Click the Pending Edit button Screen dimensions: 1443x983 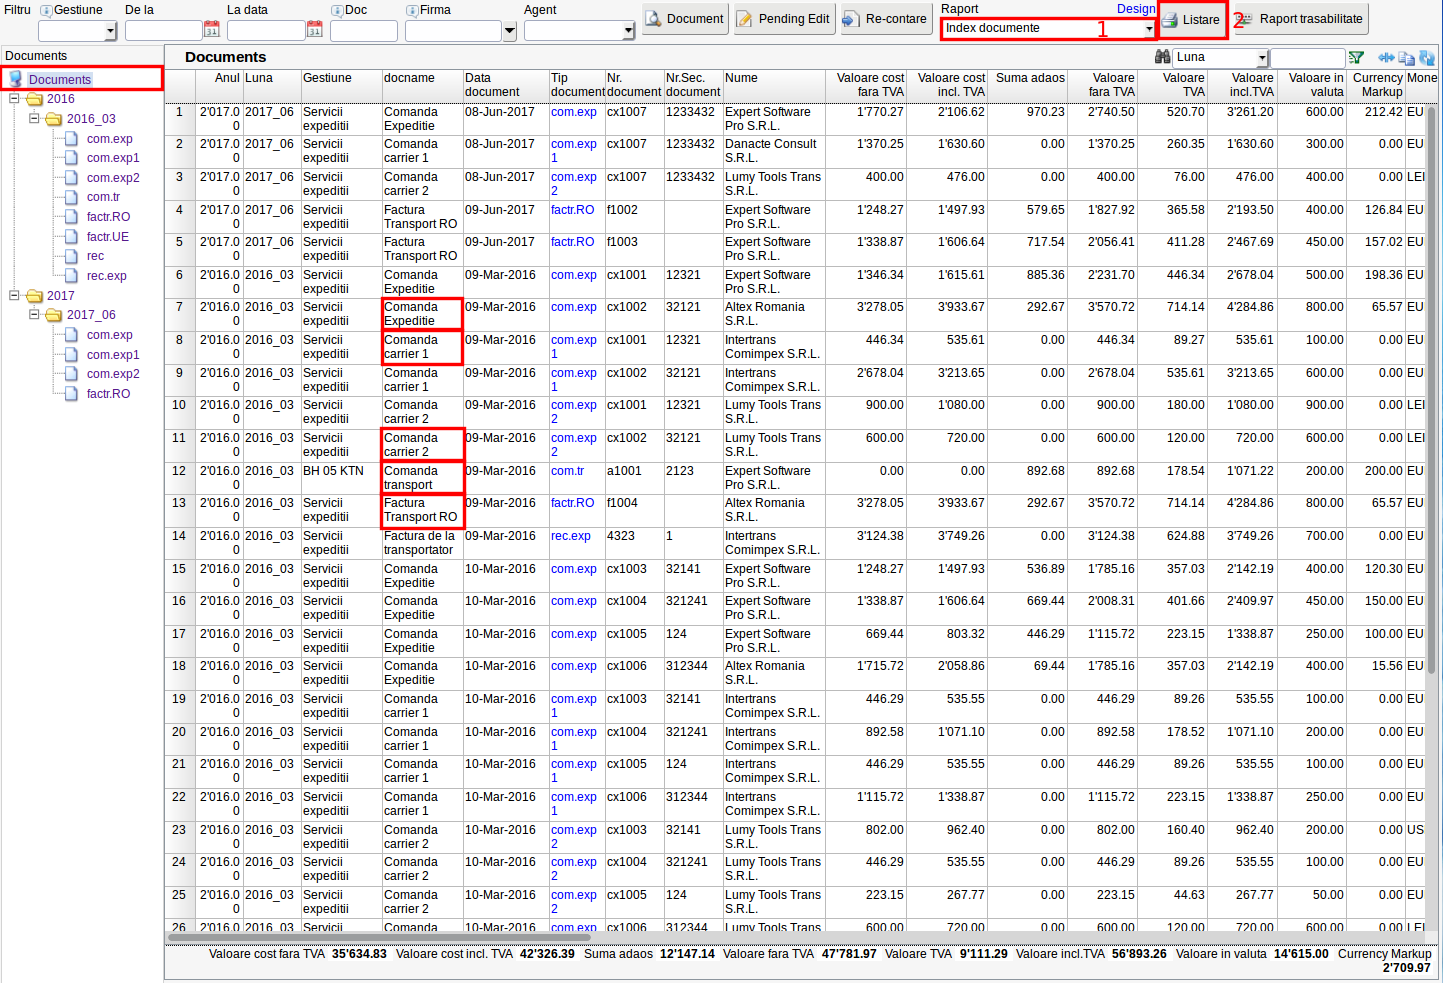785,19
